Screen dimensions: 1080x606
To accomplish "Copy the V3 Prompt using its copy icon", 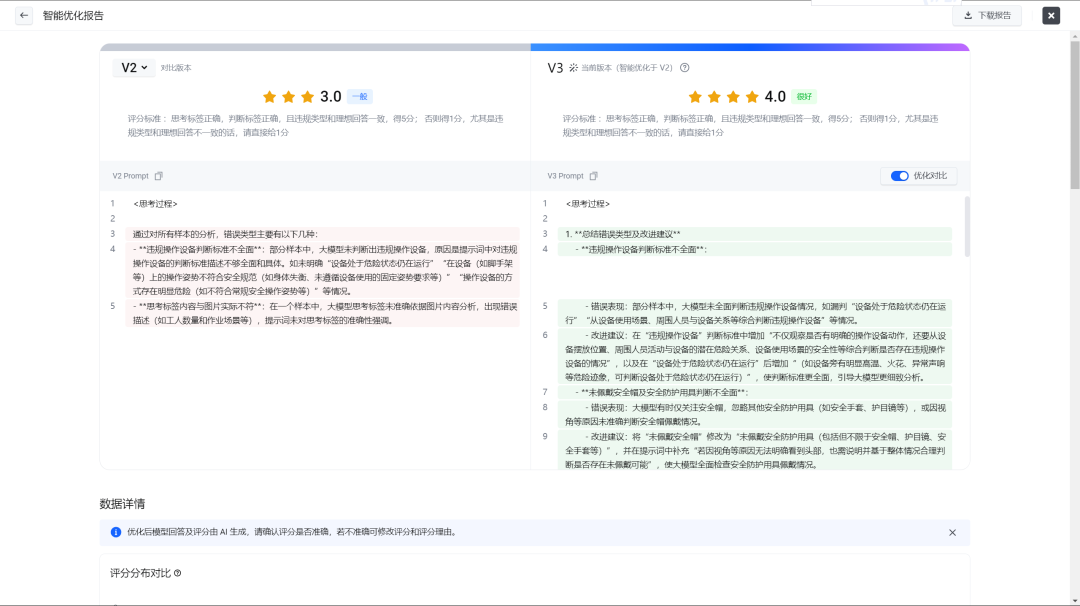I will (593, 176).
